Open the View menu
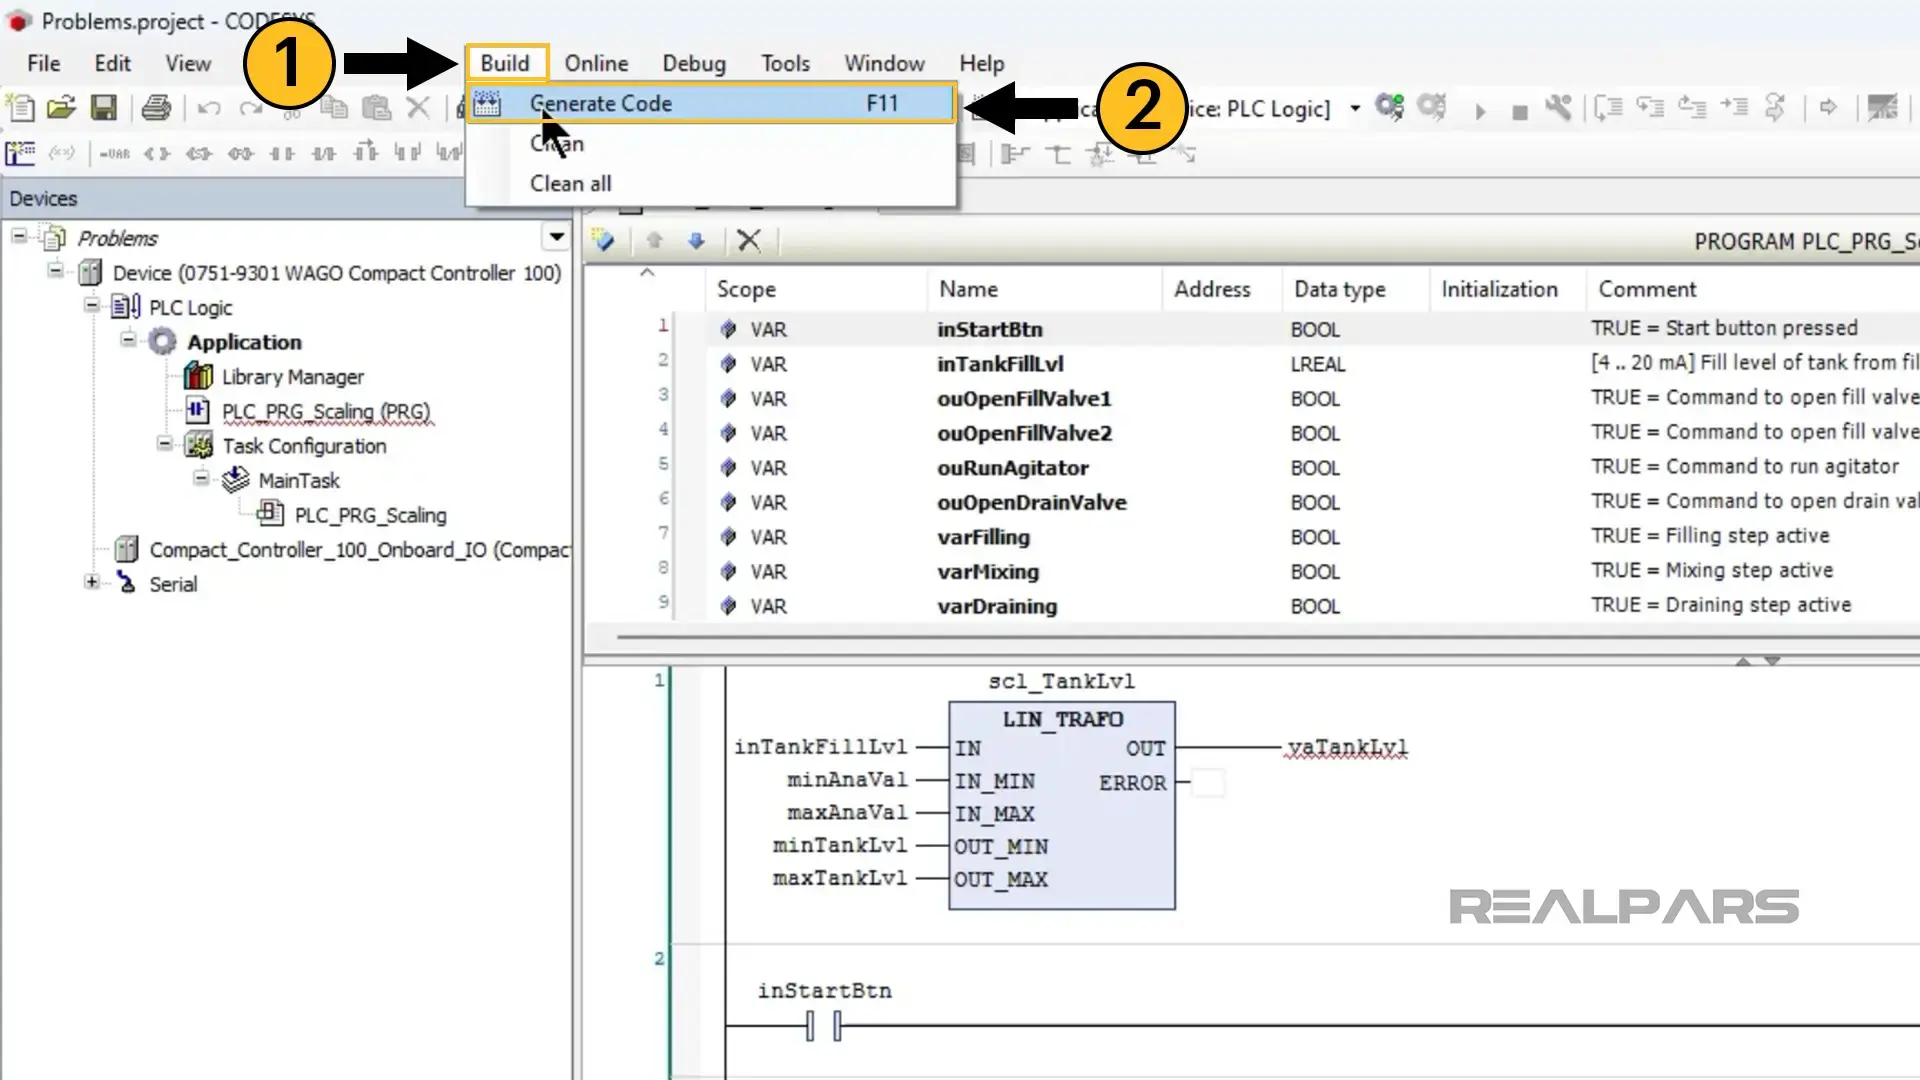This screenshot has height=1080, width=1920. point(188,63)
